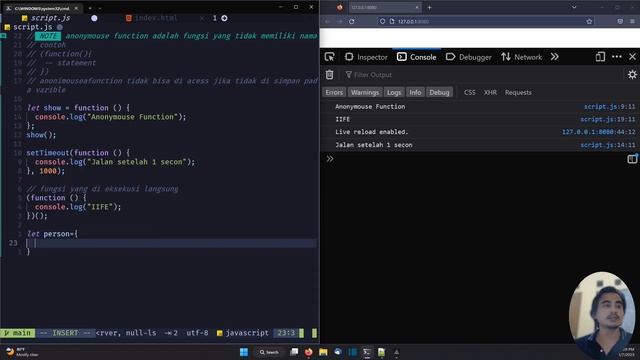Open the Inspector panel
640x360 pixels.
coord(366,57)
